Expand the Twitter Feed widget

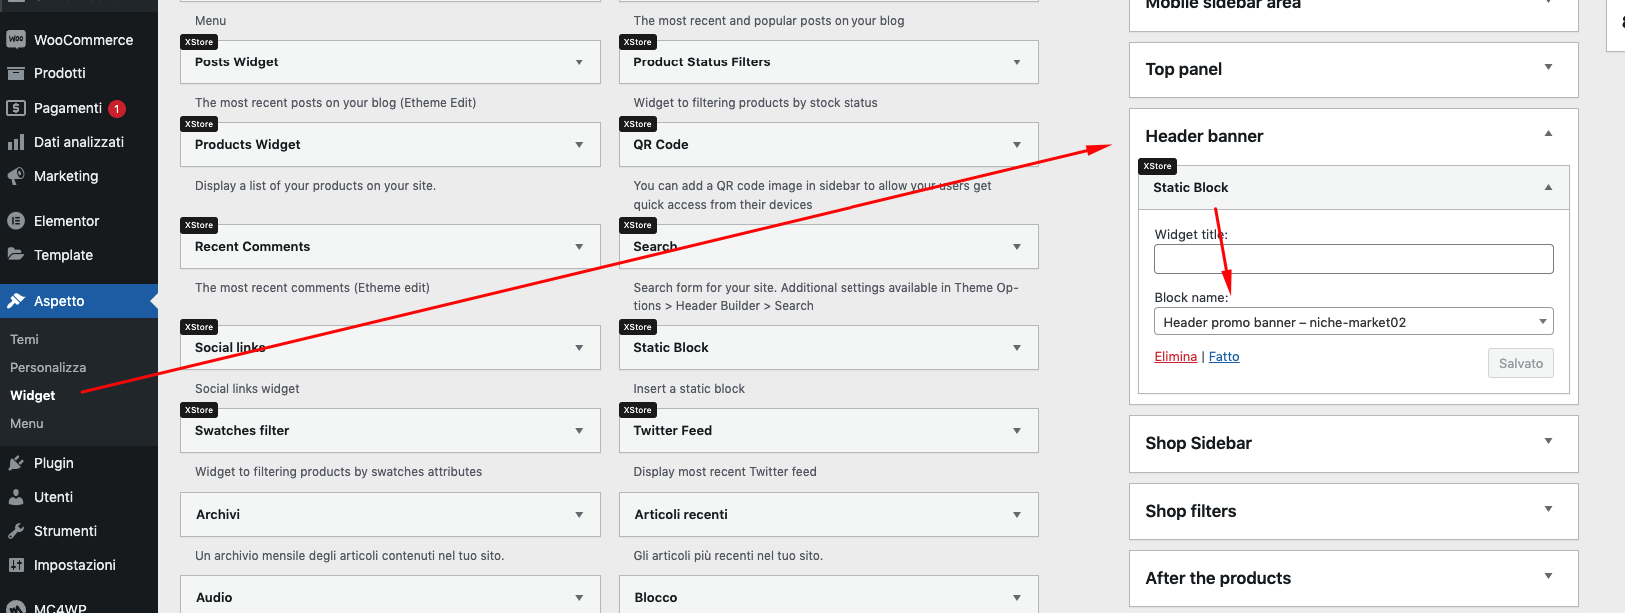coord(1017,431)
